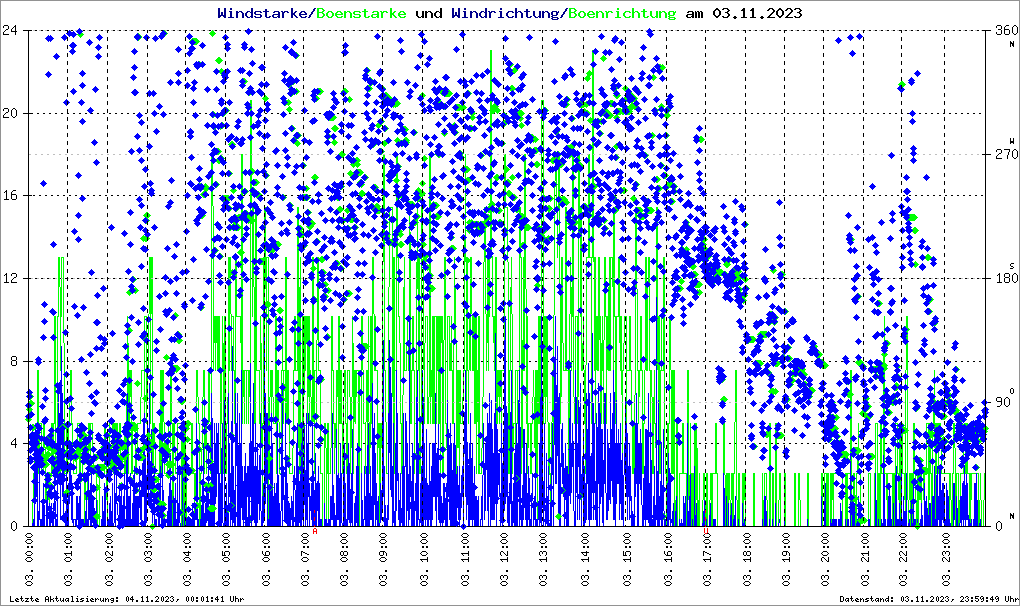The height and width of the screenshot is (606, 1020).
Task: Select the blue 'Windrichtung' label in the title
Action: [507, 13]
